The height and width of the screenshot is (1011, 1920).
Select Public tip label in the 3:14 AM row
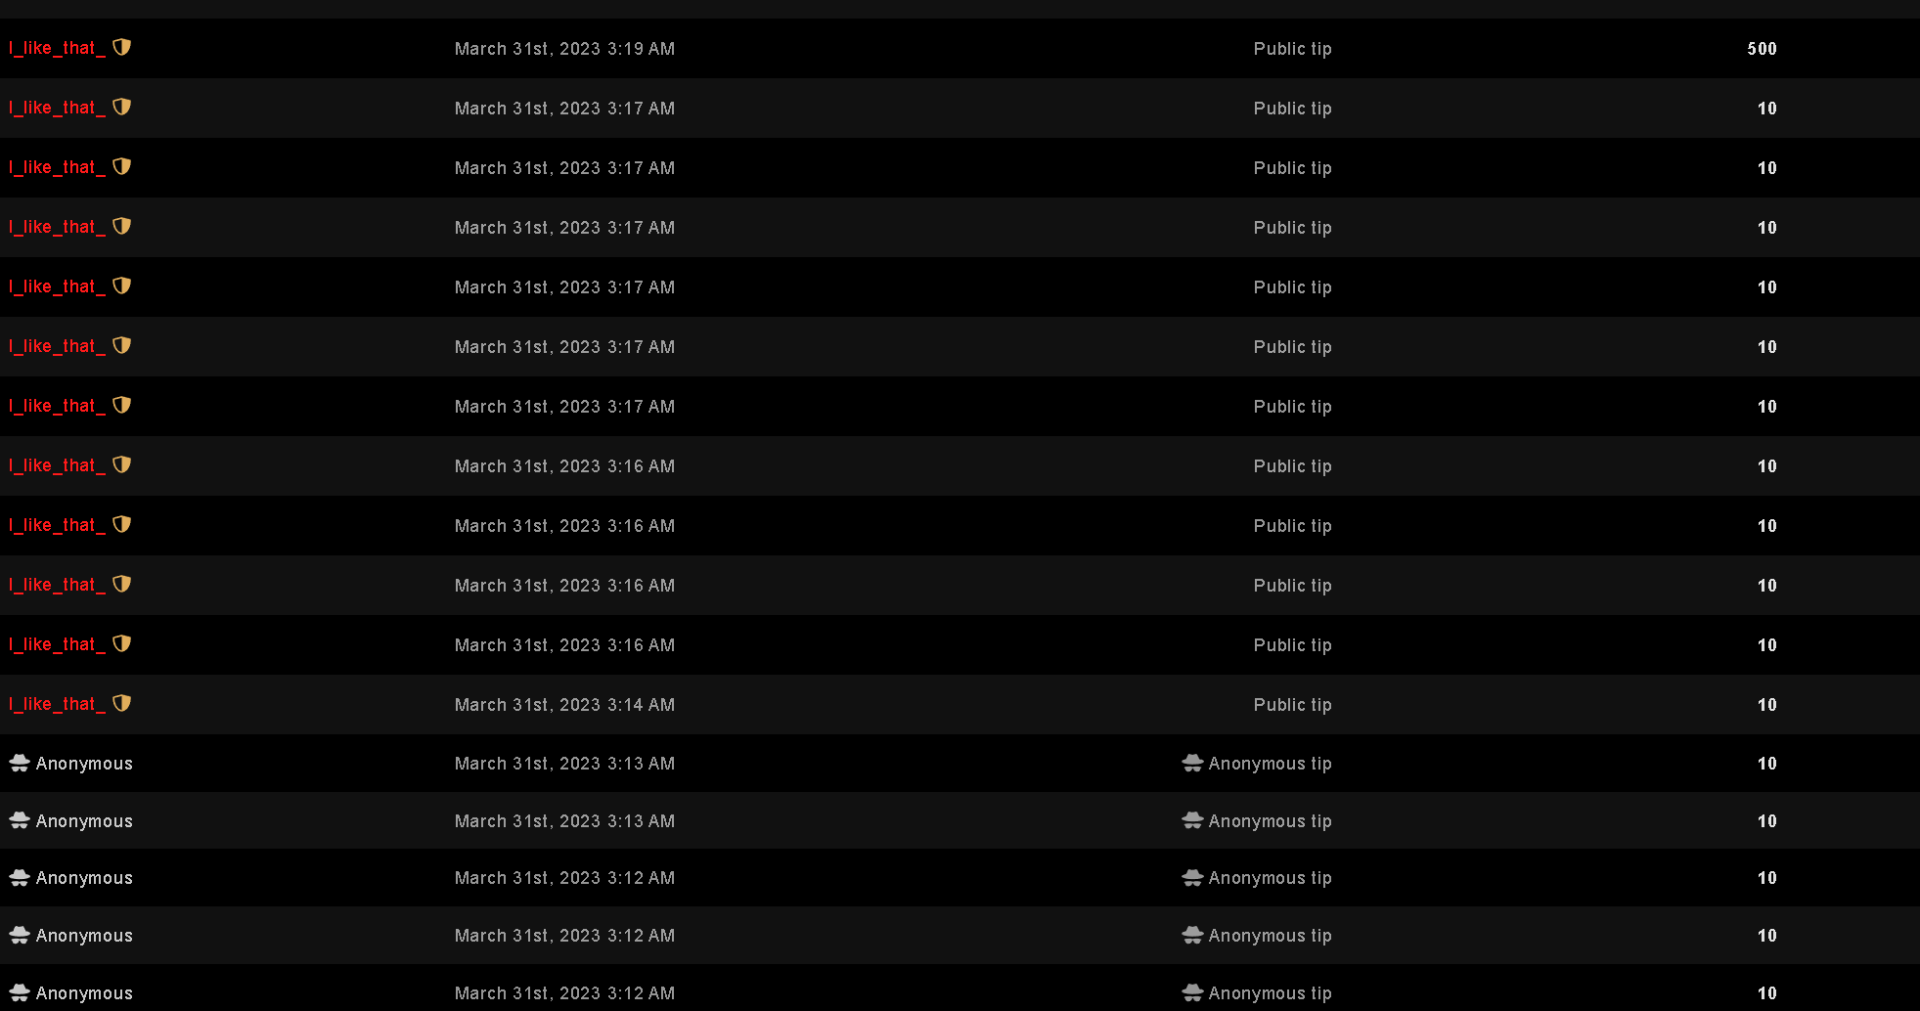click(1292, 705)
